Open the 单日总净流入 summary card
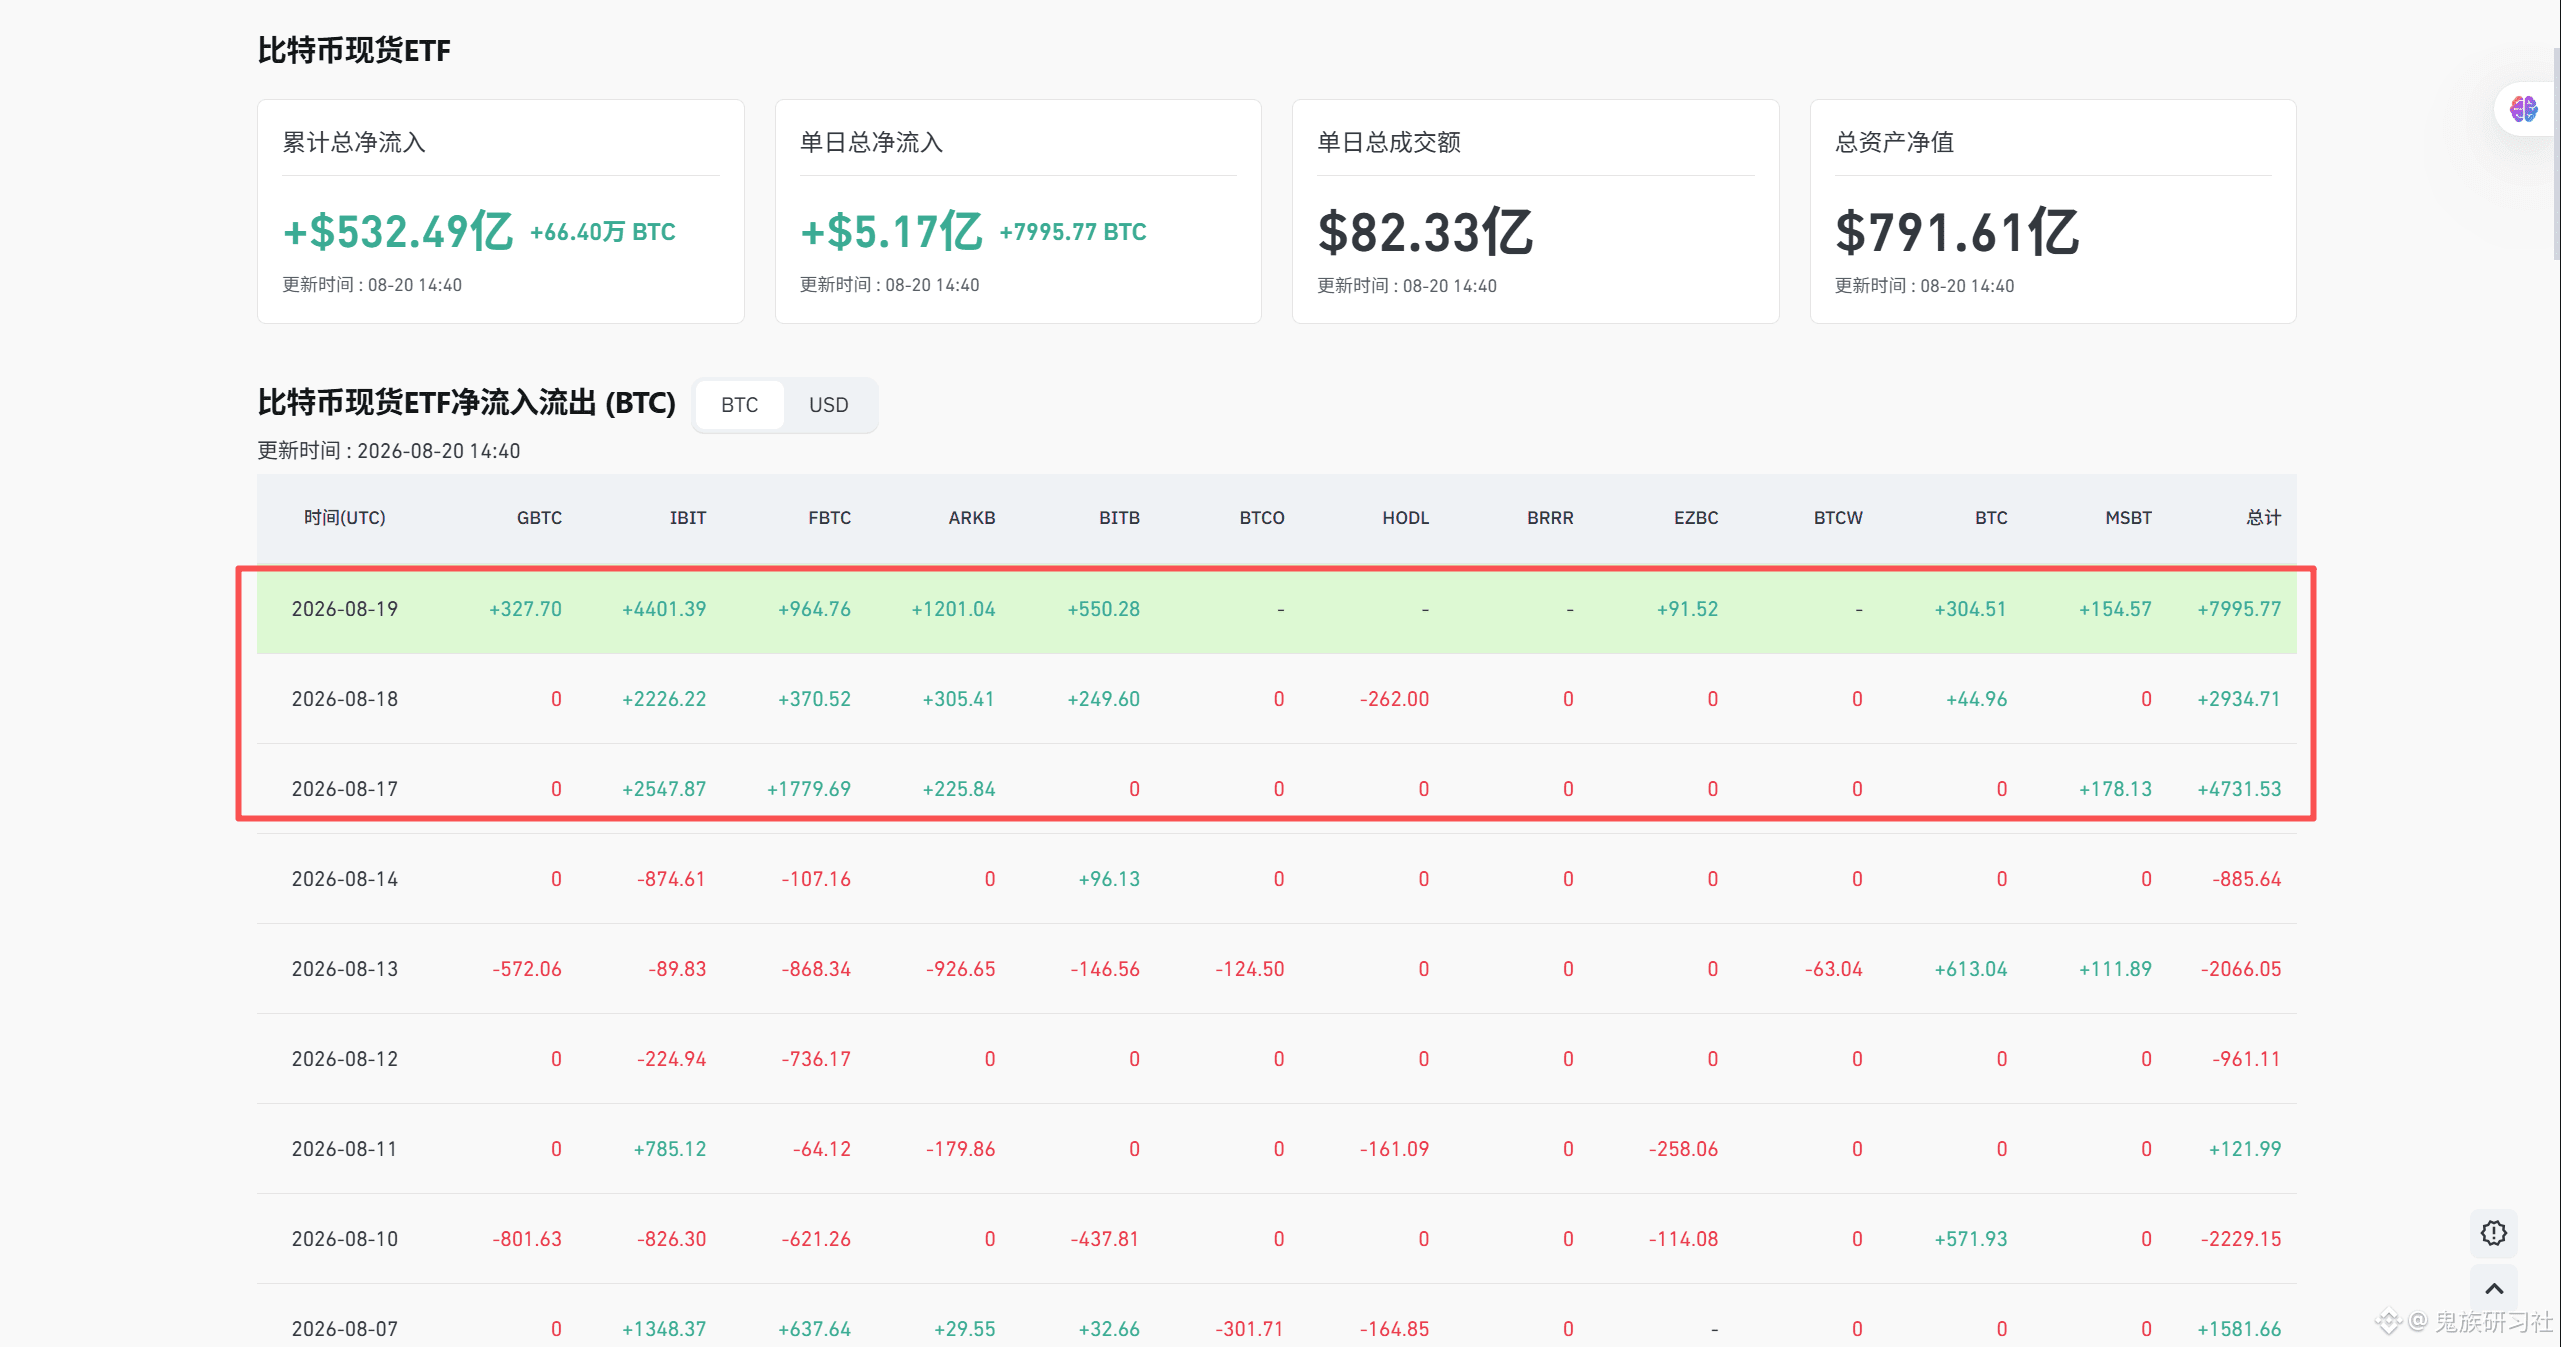Viewport: 2561px width, 1347px height. 1018,211
